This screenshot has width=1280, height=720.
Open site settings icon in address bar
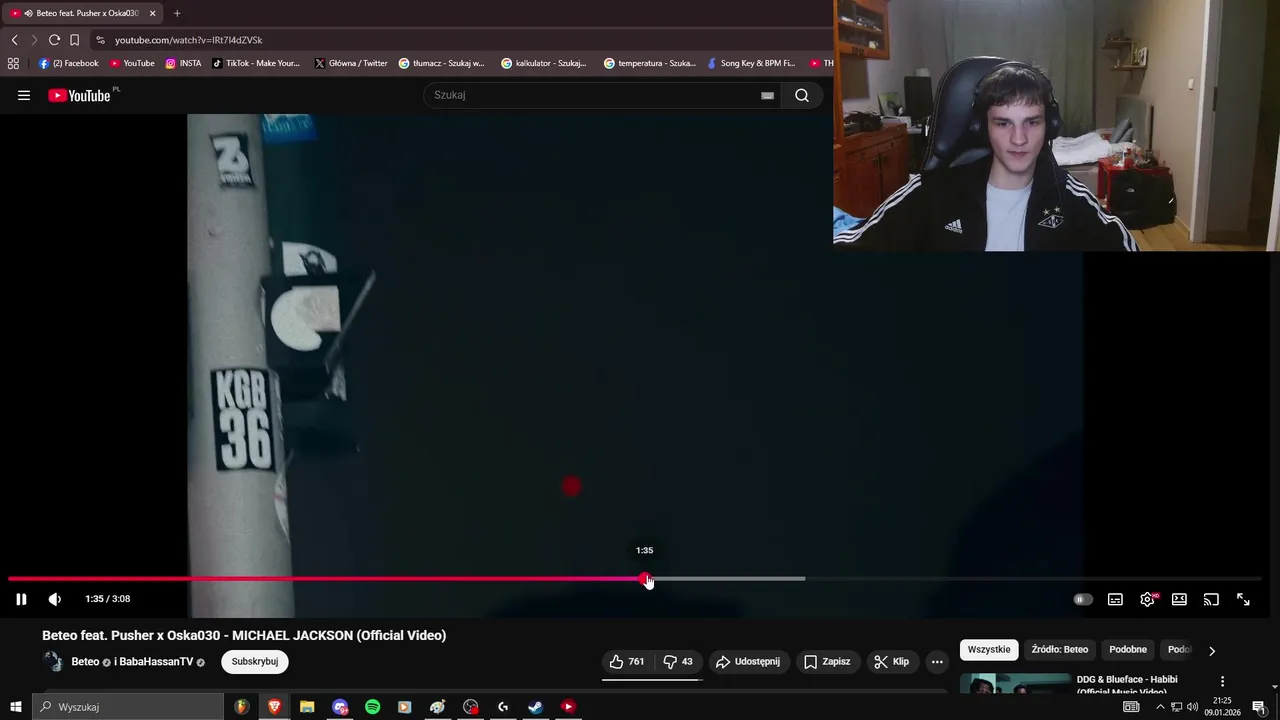pos(100,40)
